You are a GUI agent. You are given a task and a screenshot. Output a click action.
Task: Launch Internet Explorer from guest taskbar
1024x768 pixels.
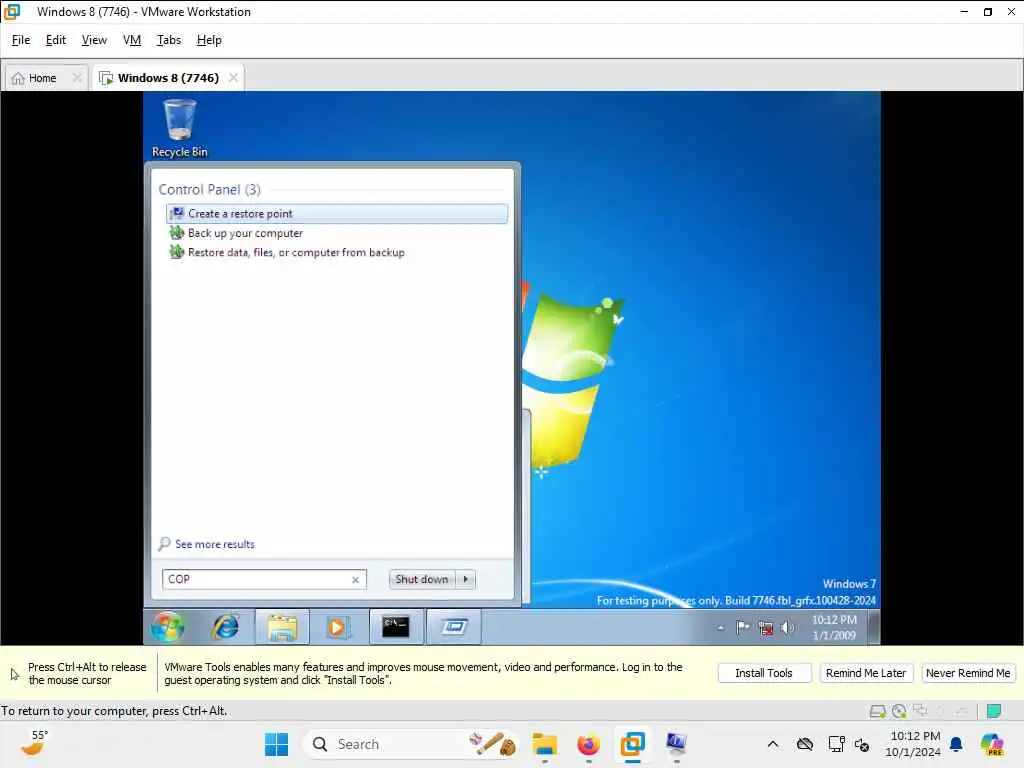tap(225, 627)
